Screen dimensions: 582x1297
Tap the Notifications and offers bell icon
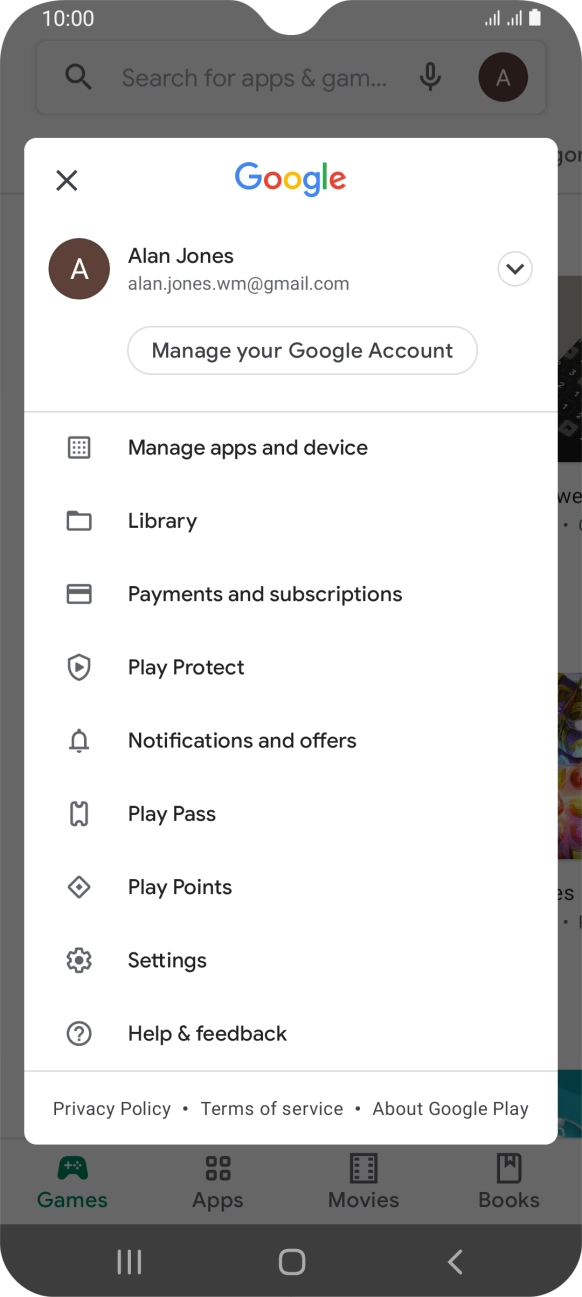coord(79,741)
